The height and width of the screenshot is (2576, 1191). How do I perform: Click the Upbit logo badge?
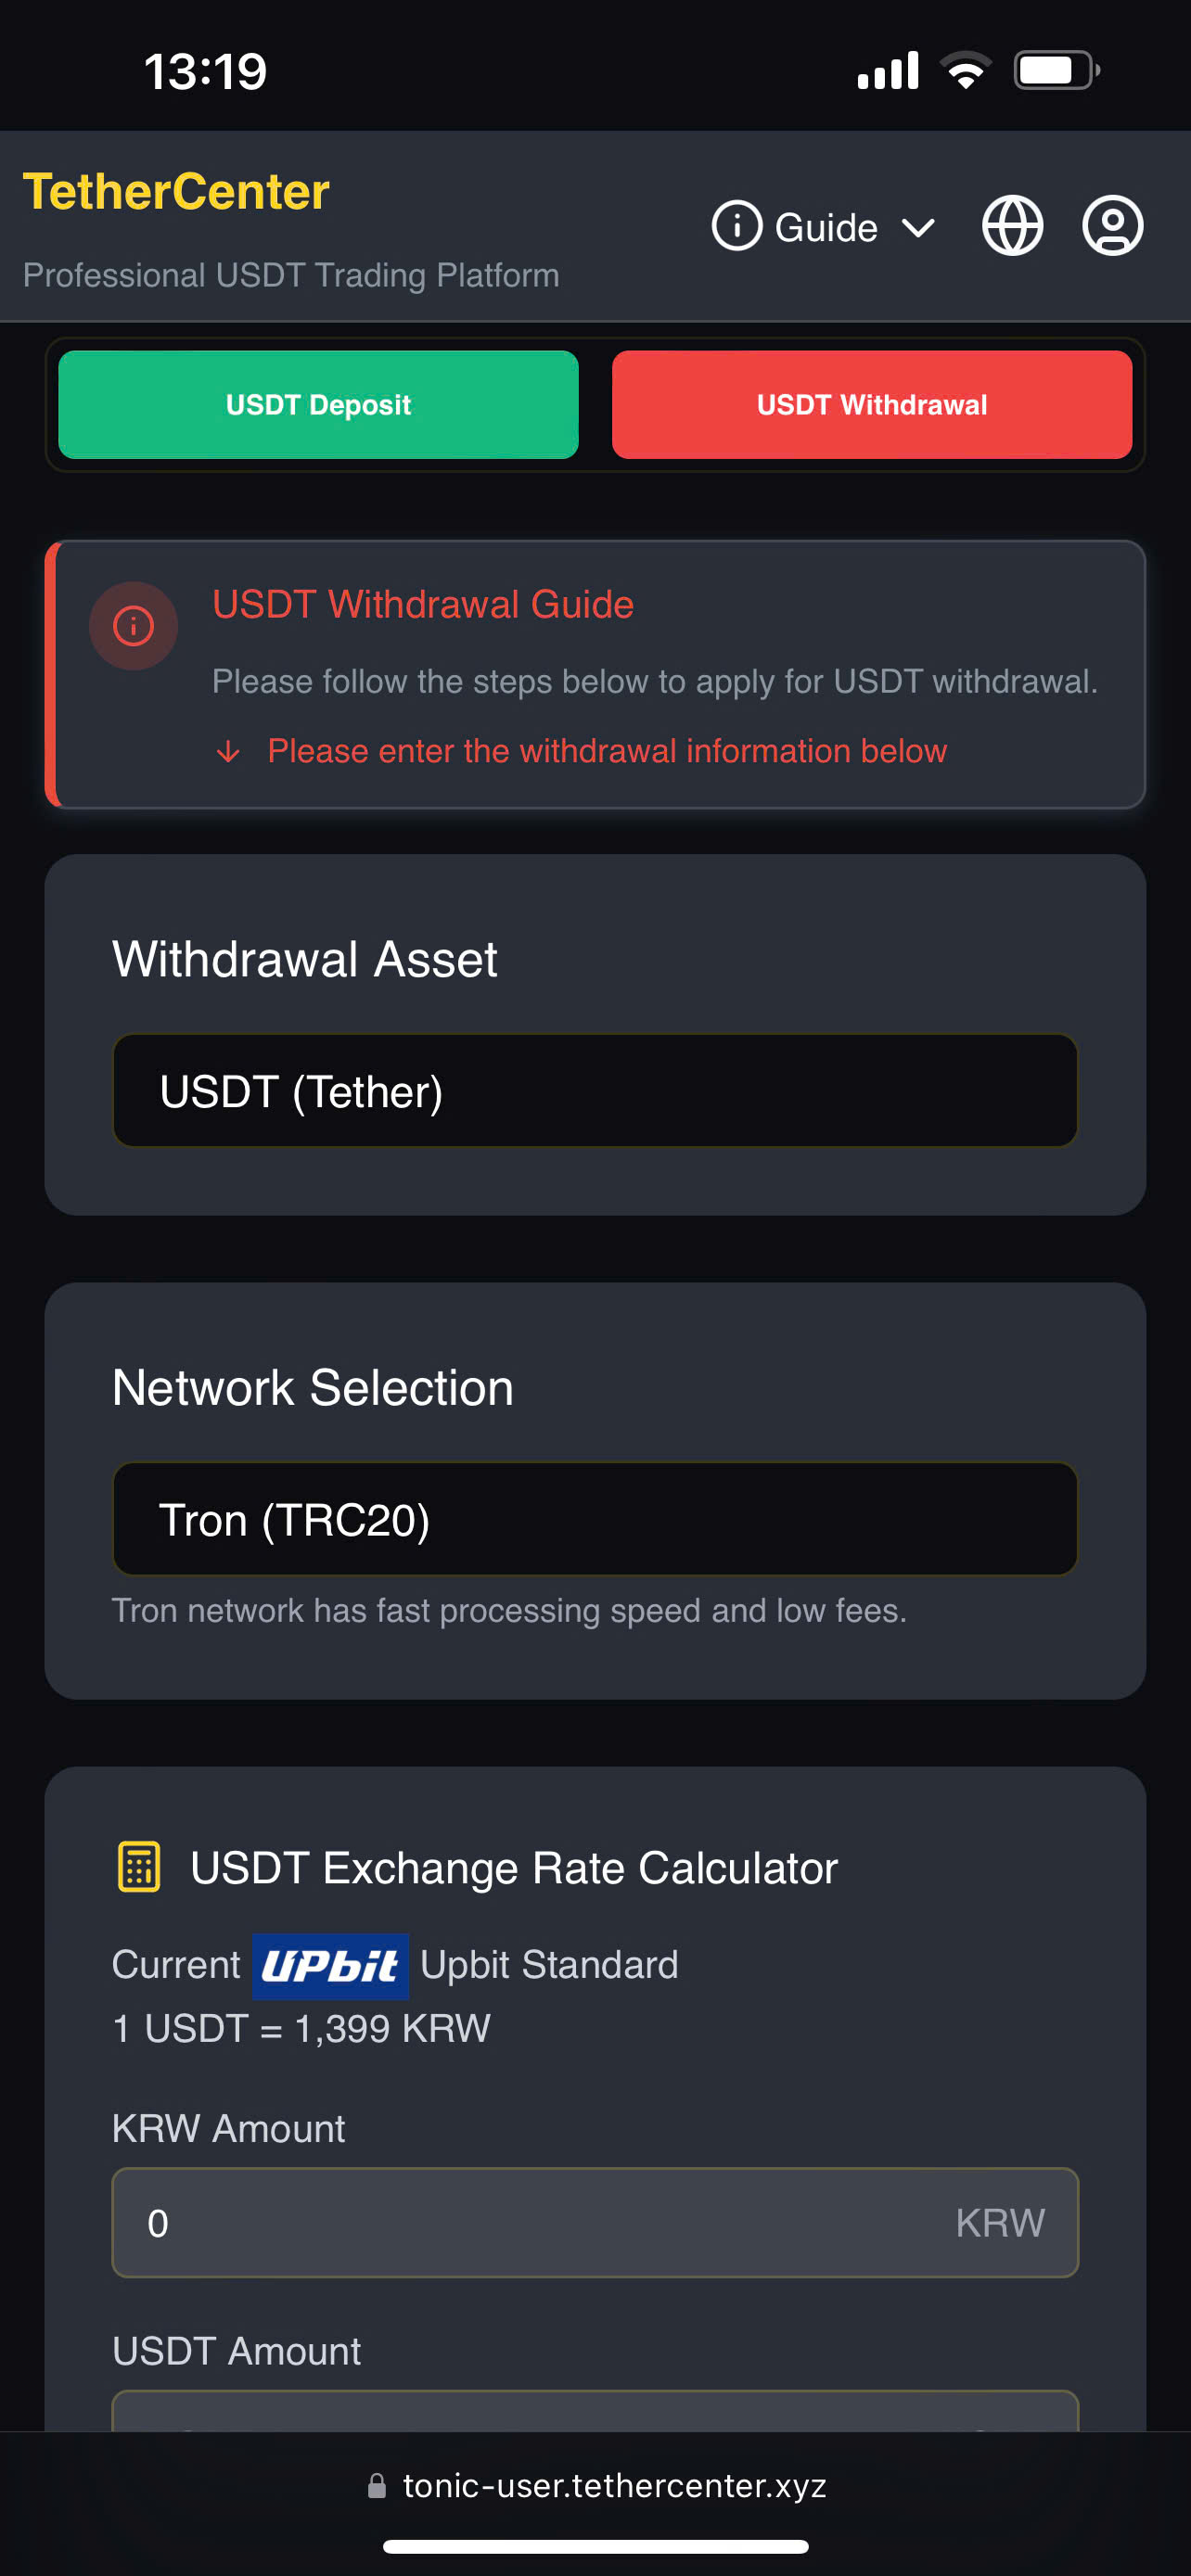point(330,1966)
